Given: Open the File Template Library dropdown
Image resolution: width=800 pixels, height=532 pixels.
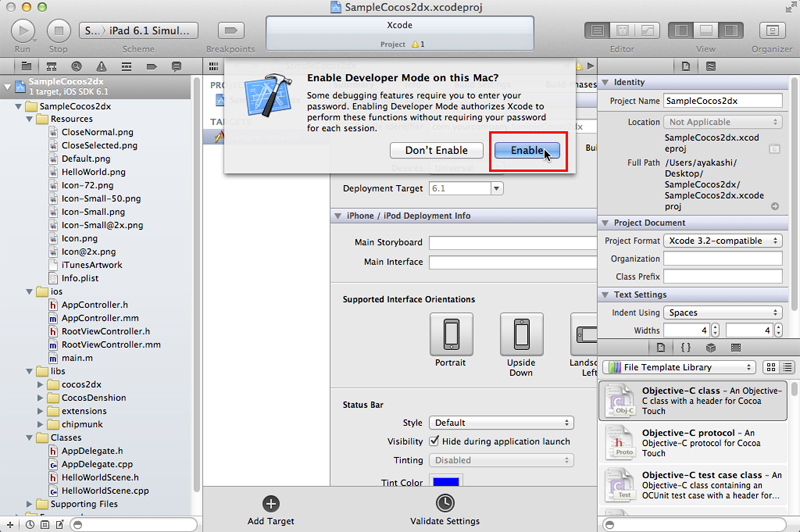Looking at the screenshot, I should (679, 367).
